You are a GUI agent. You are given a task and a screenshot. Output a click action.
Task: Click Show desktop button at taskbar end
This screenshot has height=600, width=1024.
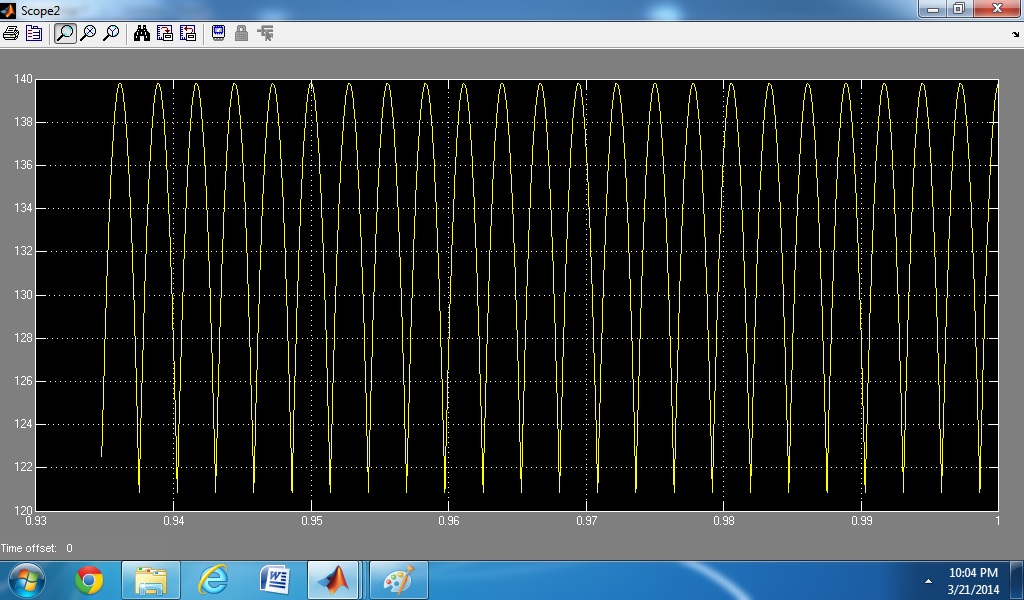point(1019,580)
